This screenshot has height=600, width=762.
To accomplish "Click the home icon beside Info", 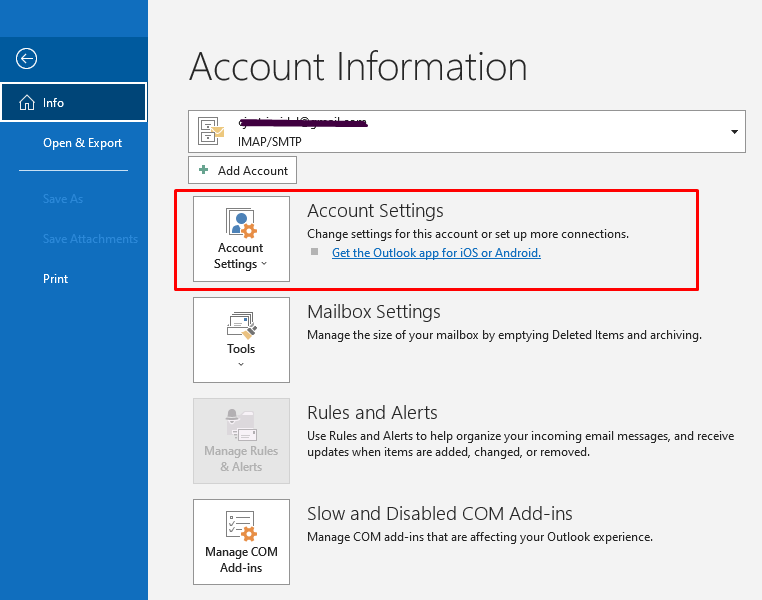I will (27, 103).
